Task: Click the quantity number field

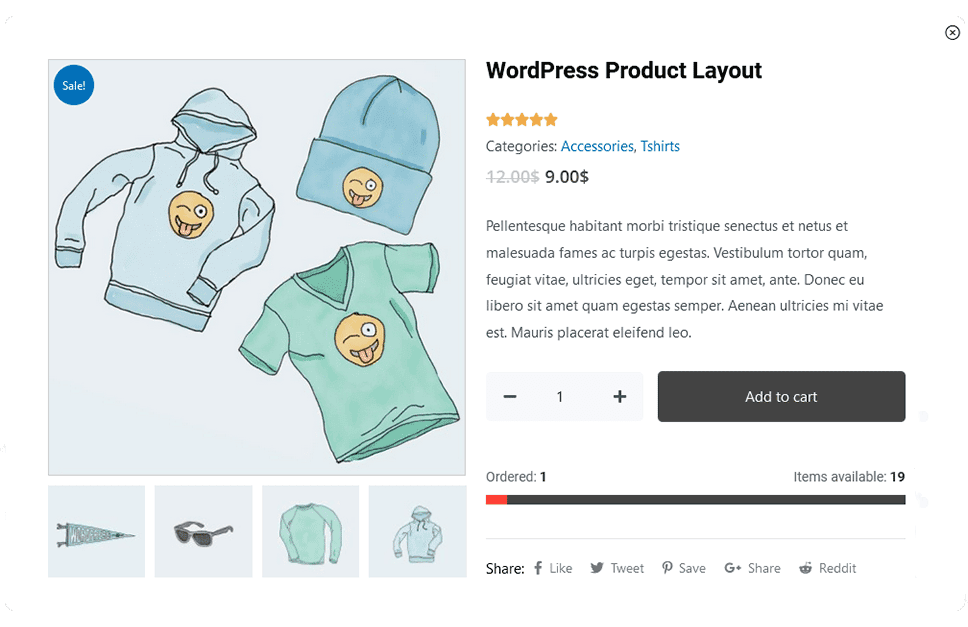Action: (560, 397)
